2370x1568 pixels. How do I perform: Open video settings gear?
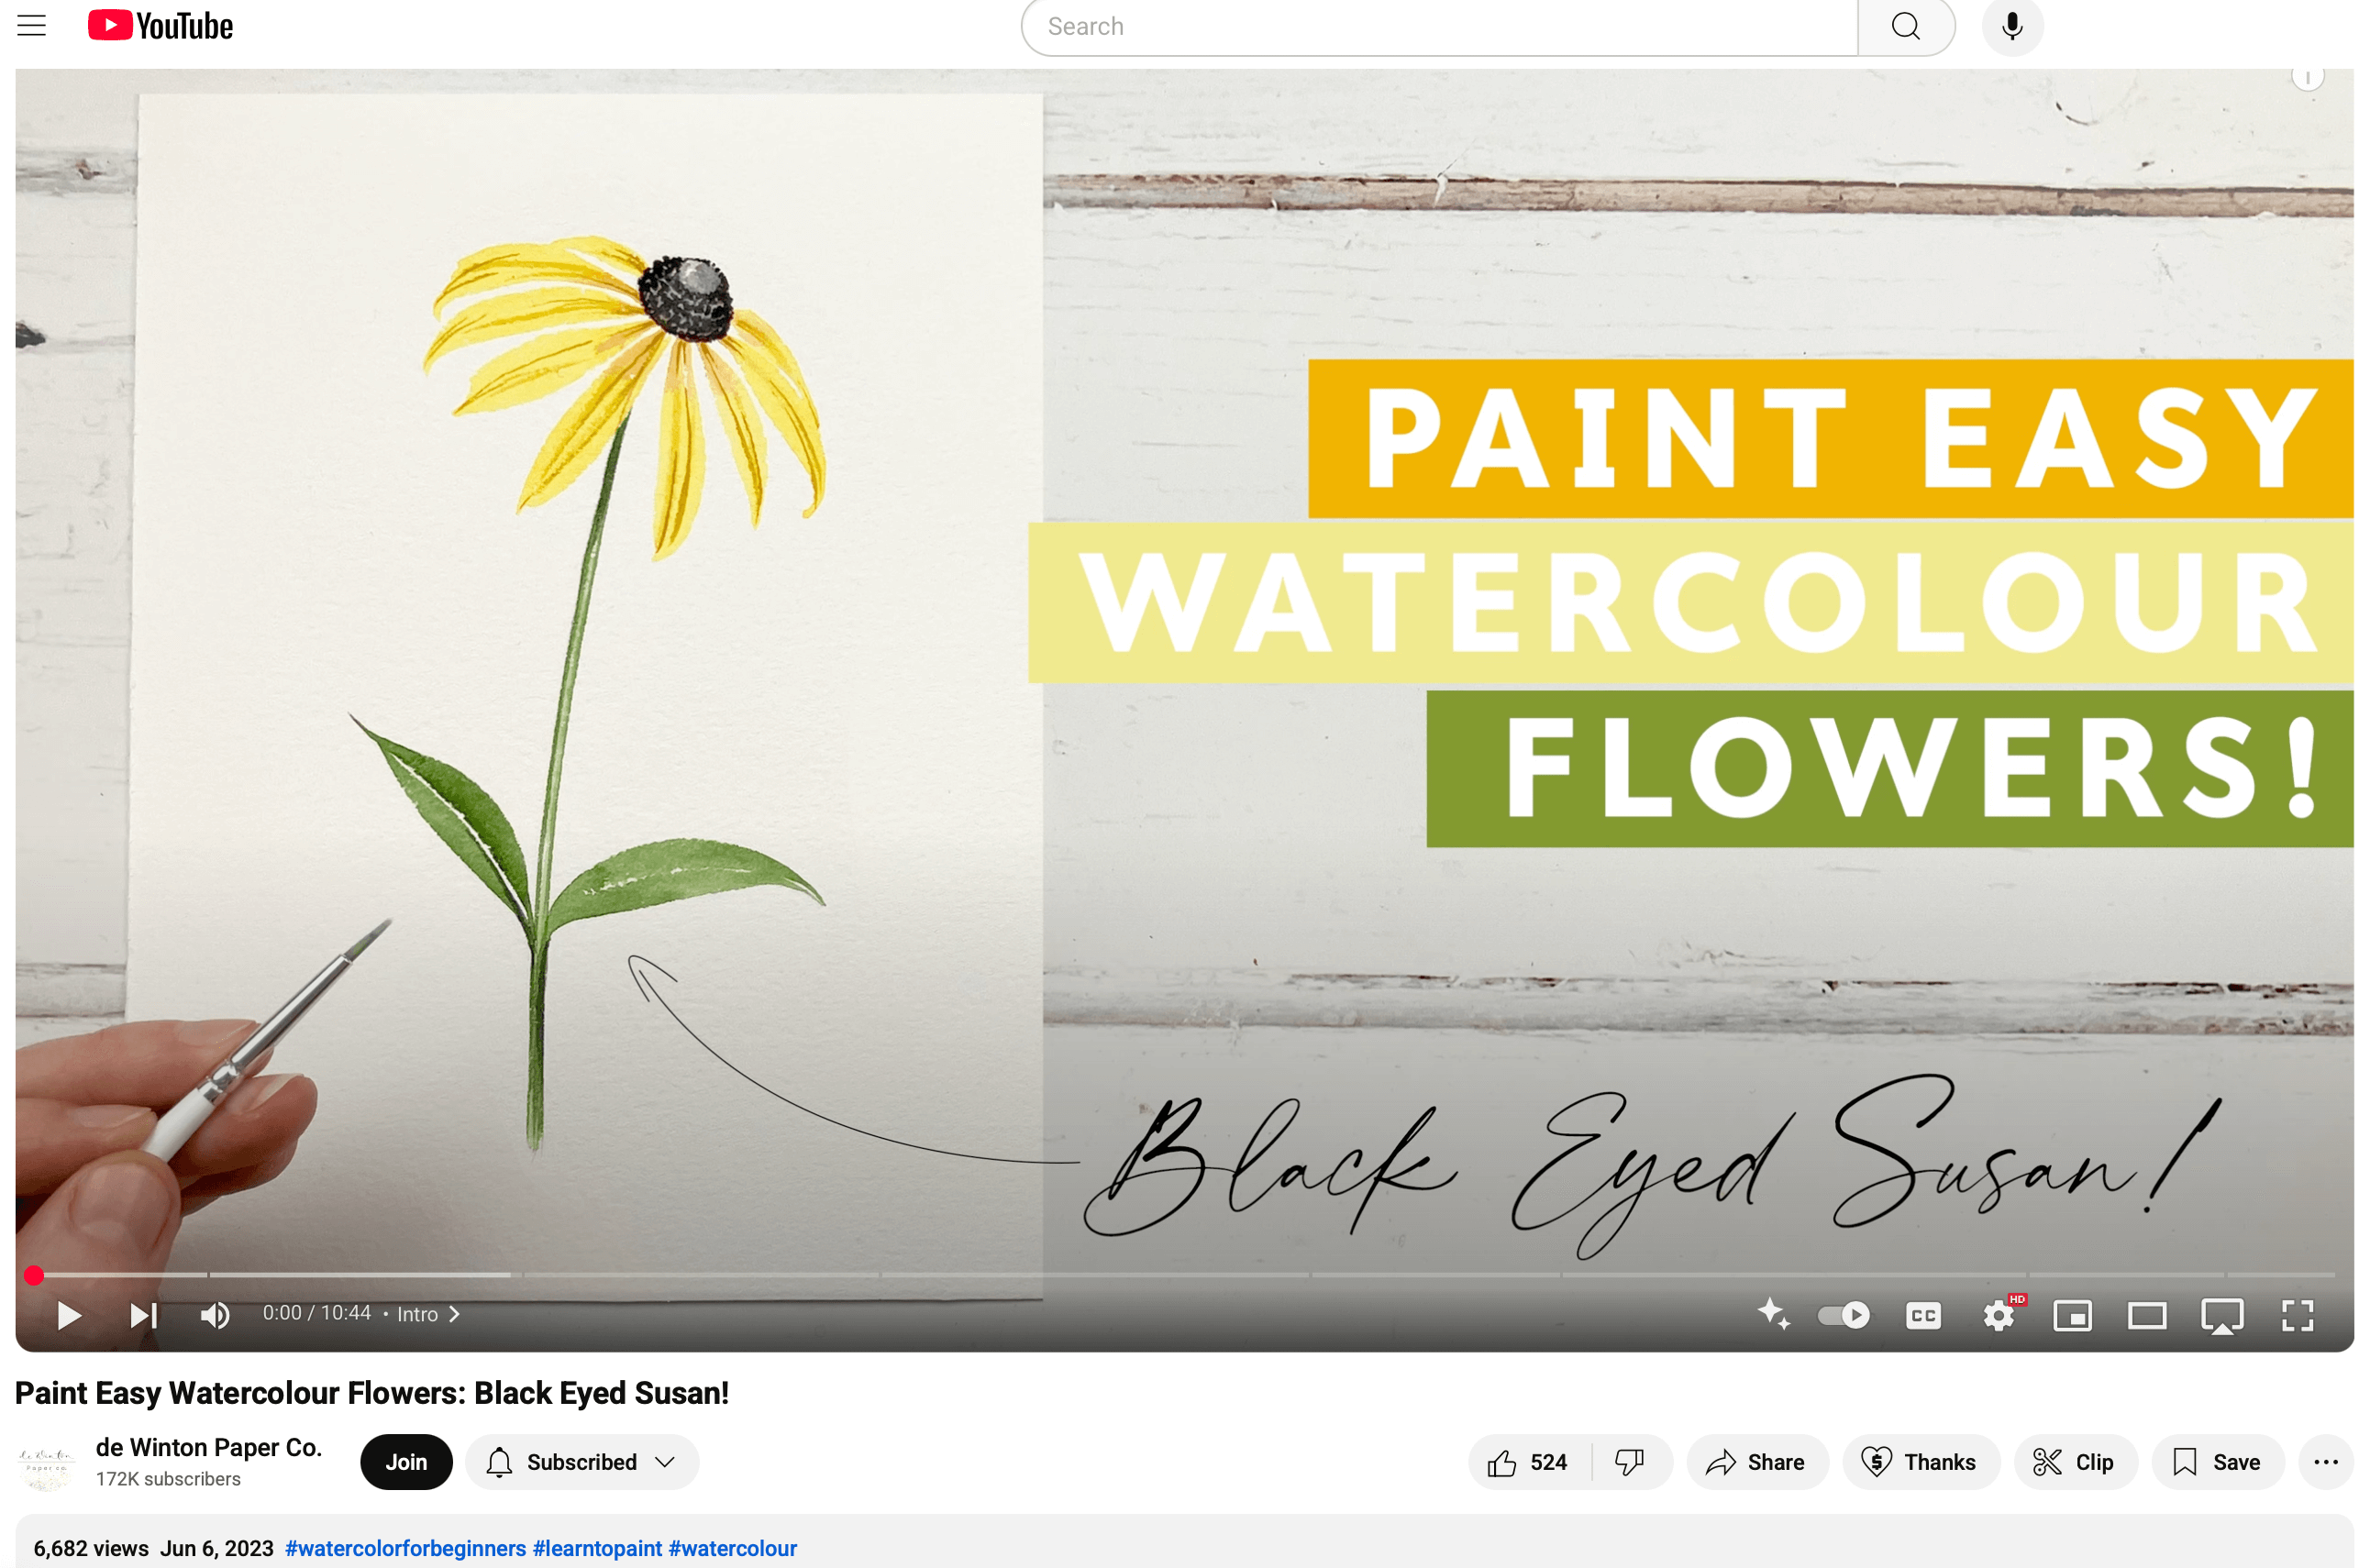[x=1997, y=1315]
